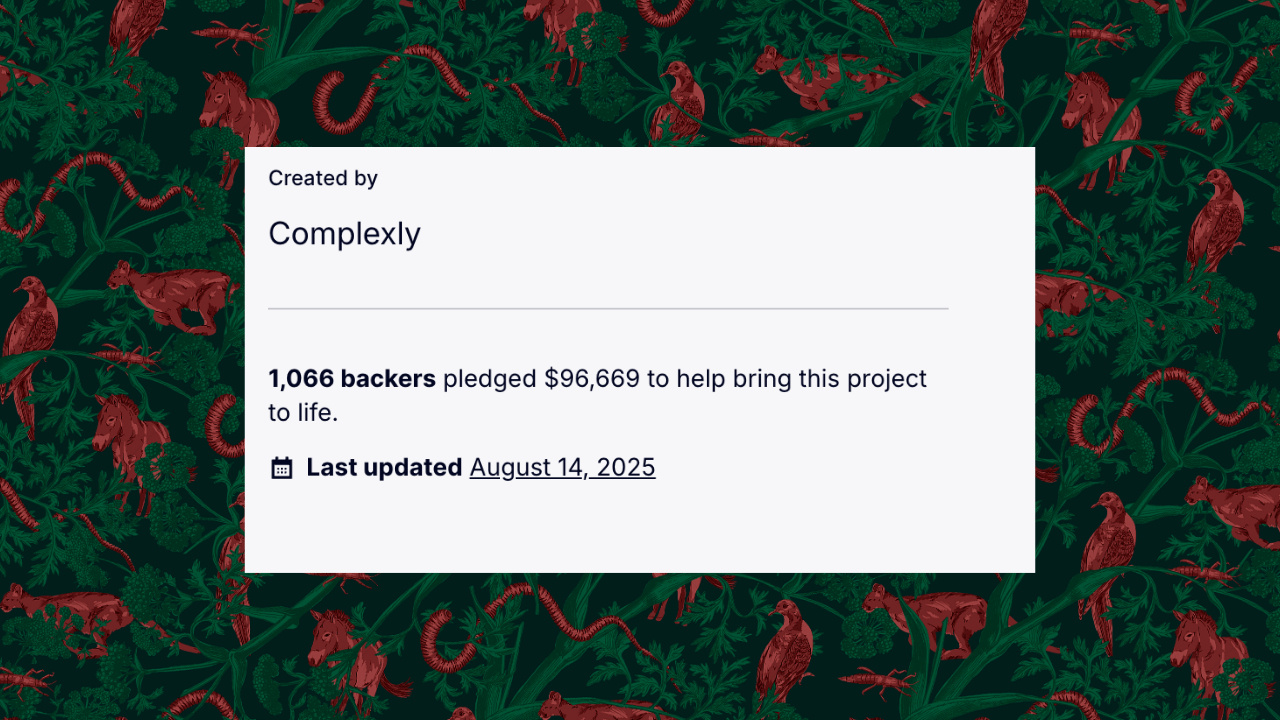Open the August 14, 2025 update link

[x=562, y=467]
